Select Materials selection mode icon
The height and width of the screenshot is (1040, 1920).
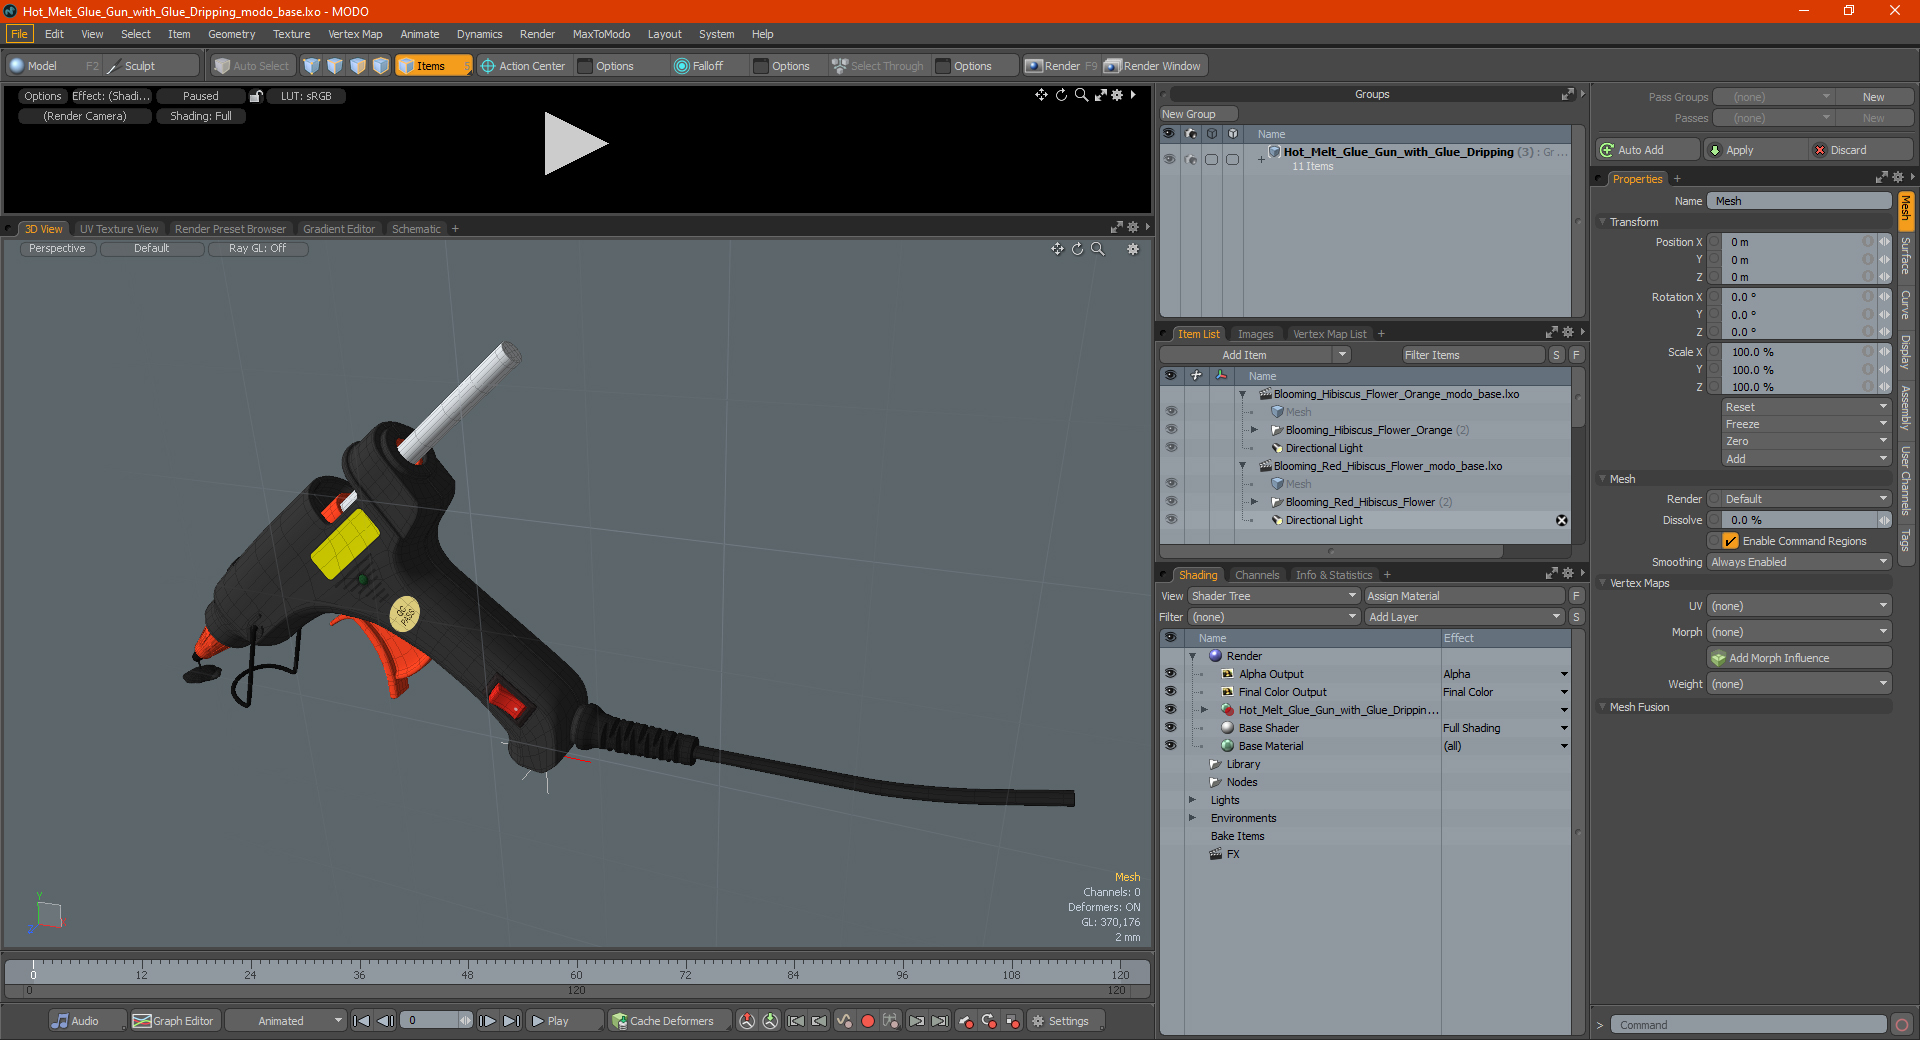(381, 66)
